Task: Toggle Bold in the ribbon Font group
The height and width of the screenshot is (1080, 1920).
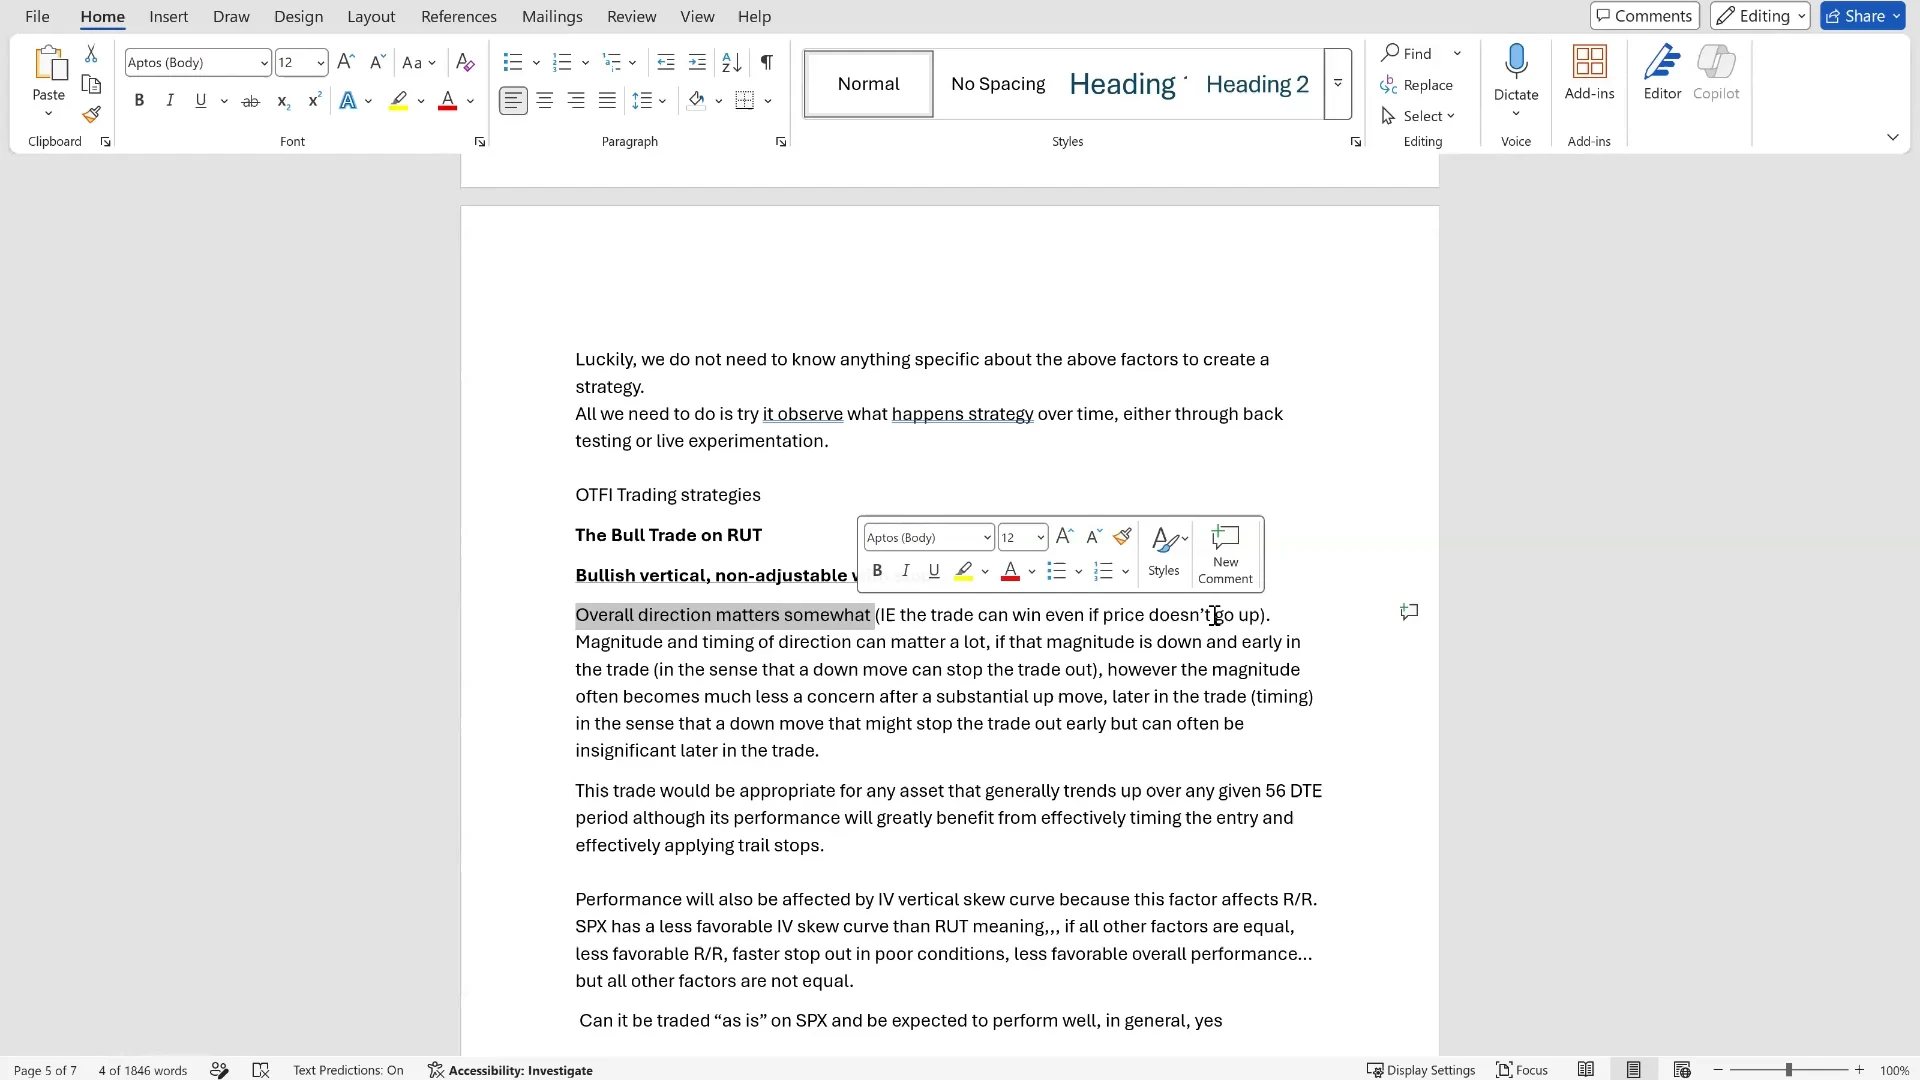Action: pyautogui.click(x=139, y=101)
